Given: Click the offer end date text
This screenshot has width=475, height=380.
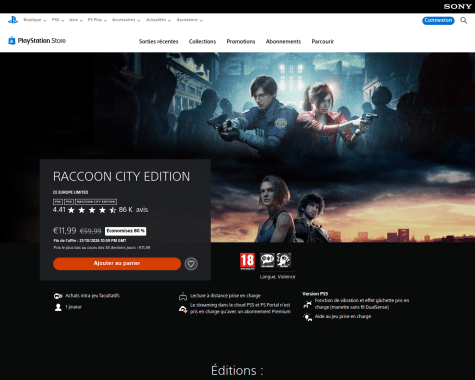Looking at the screenshot, I should [x=90, y=240].
